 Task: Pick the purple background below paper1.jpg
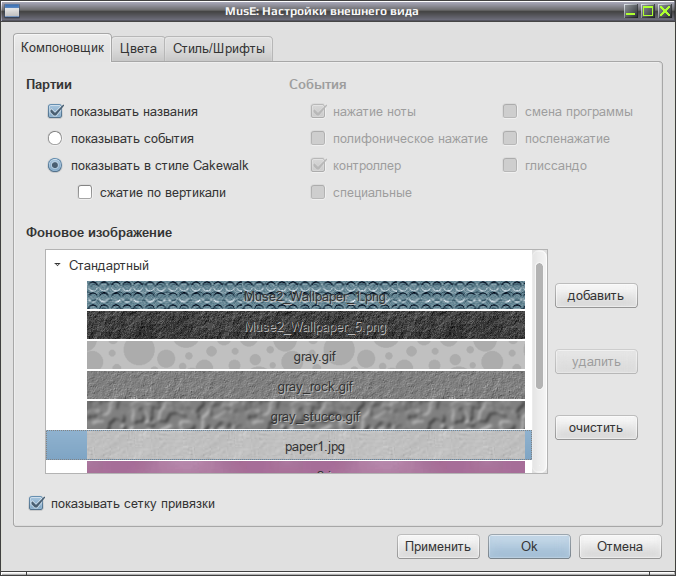(x=306, y=467)
